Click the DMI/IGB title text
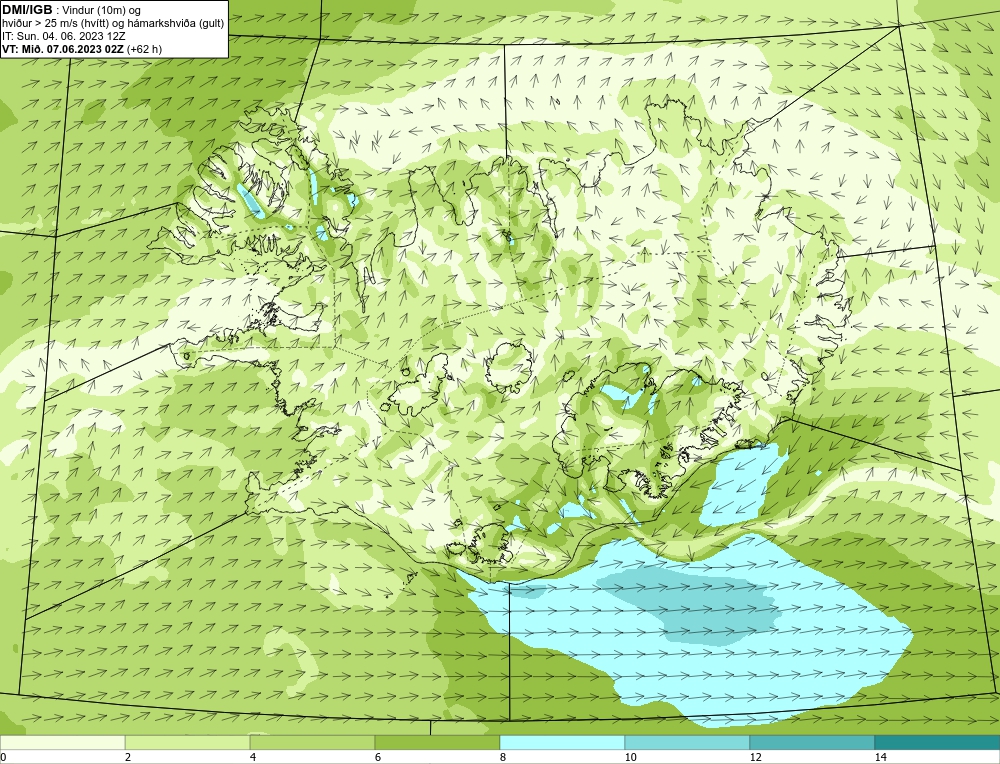 click(27, 10)
